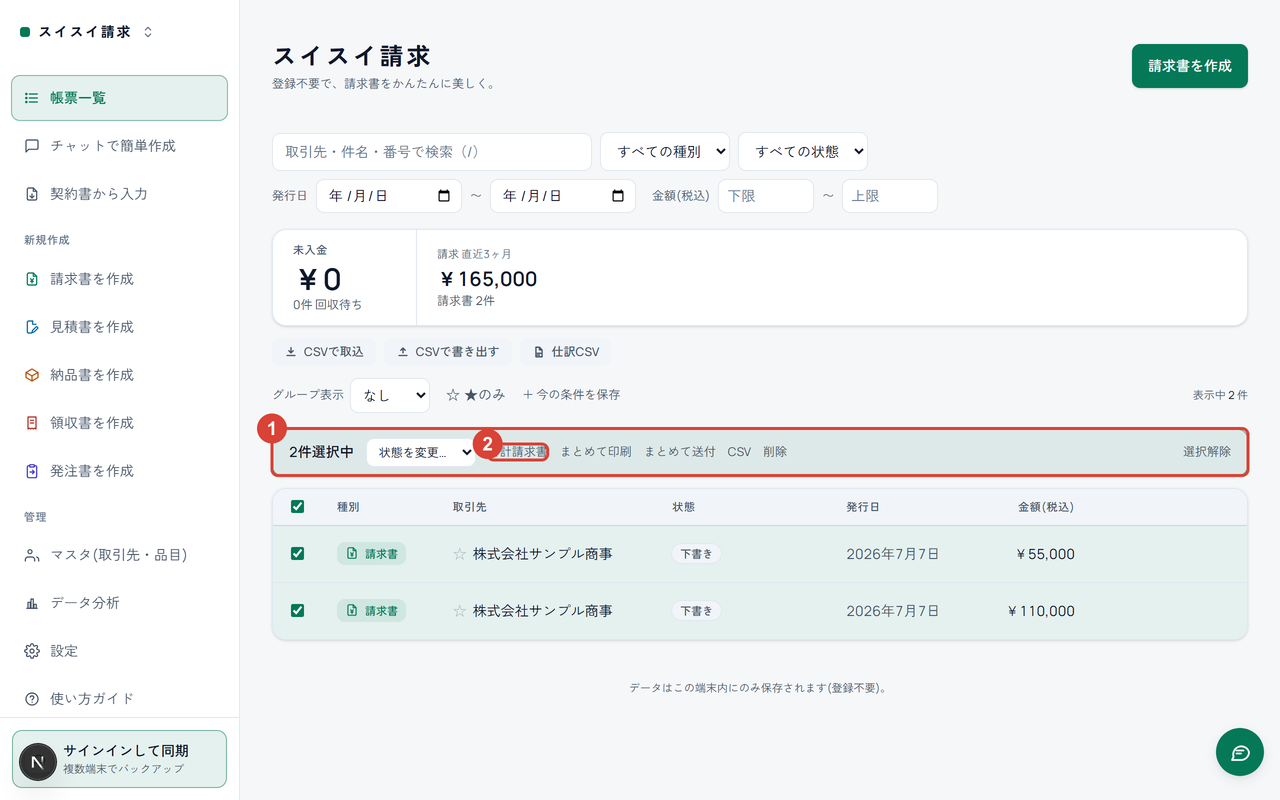Uncheck the ￥110,000 invoice row checkbox

pos(297,610)
